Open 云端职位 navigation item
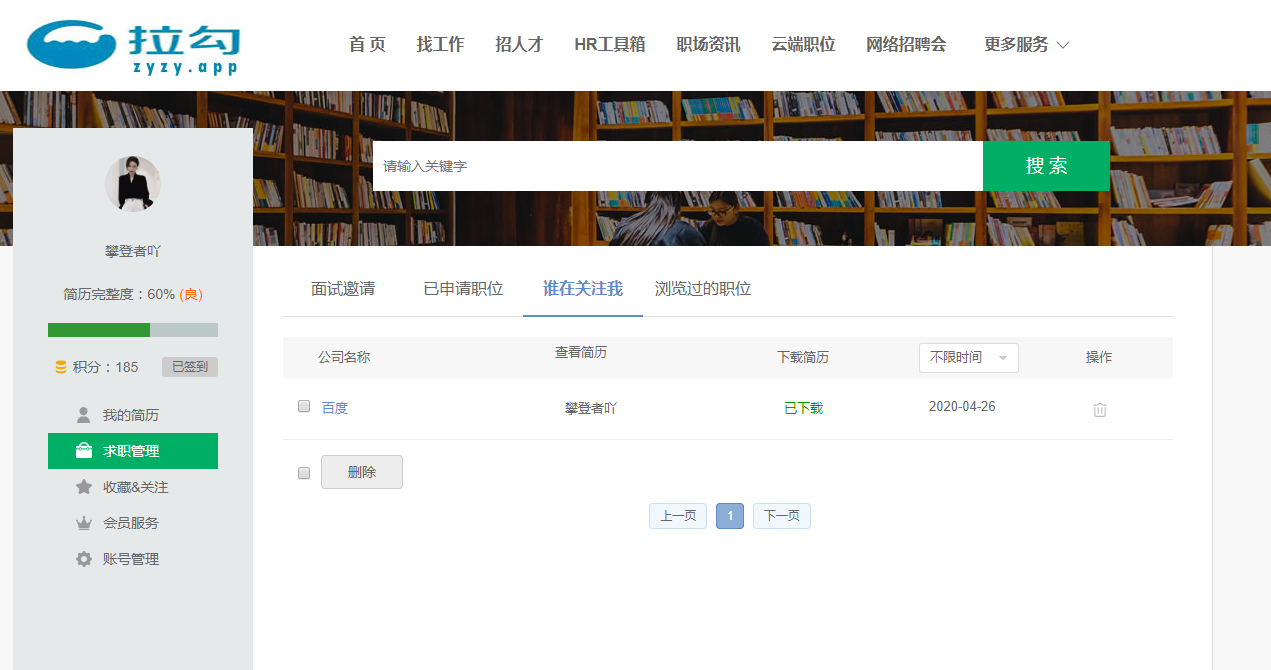 coord(803,45)
